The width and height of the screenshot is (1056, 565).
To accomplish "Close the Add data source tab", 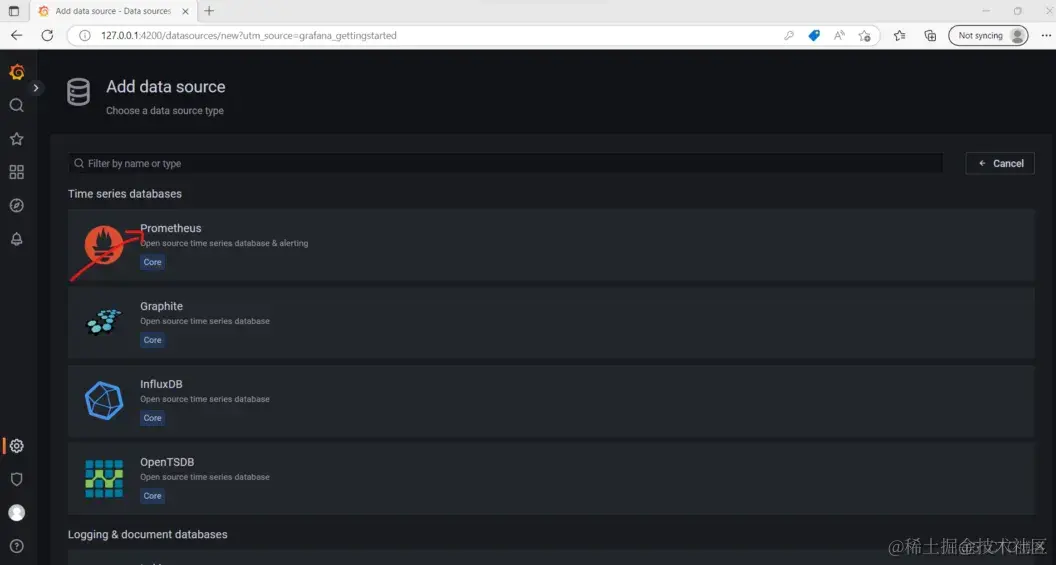I will click(185, 11).
